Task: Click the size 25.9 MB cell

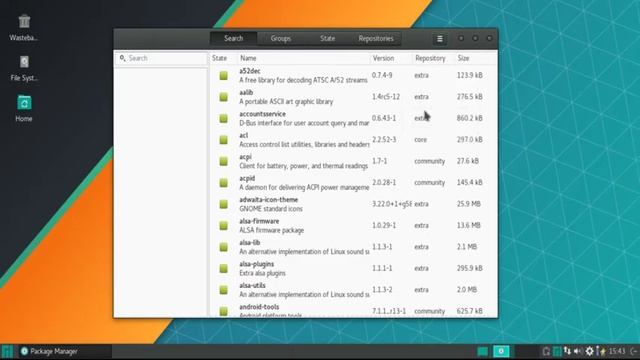Action: (x=469, y=204)
